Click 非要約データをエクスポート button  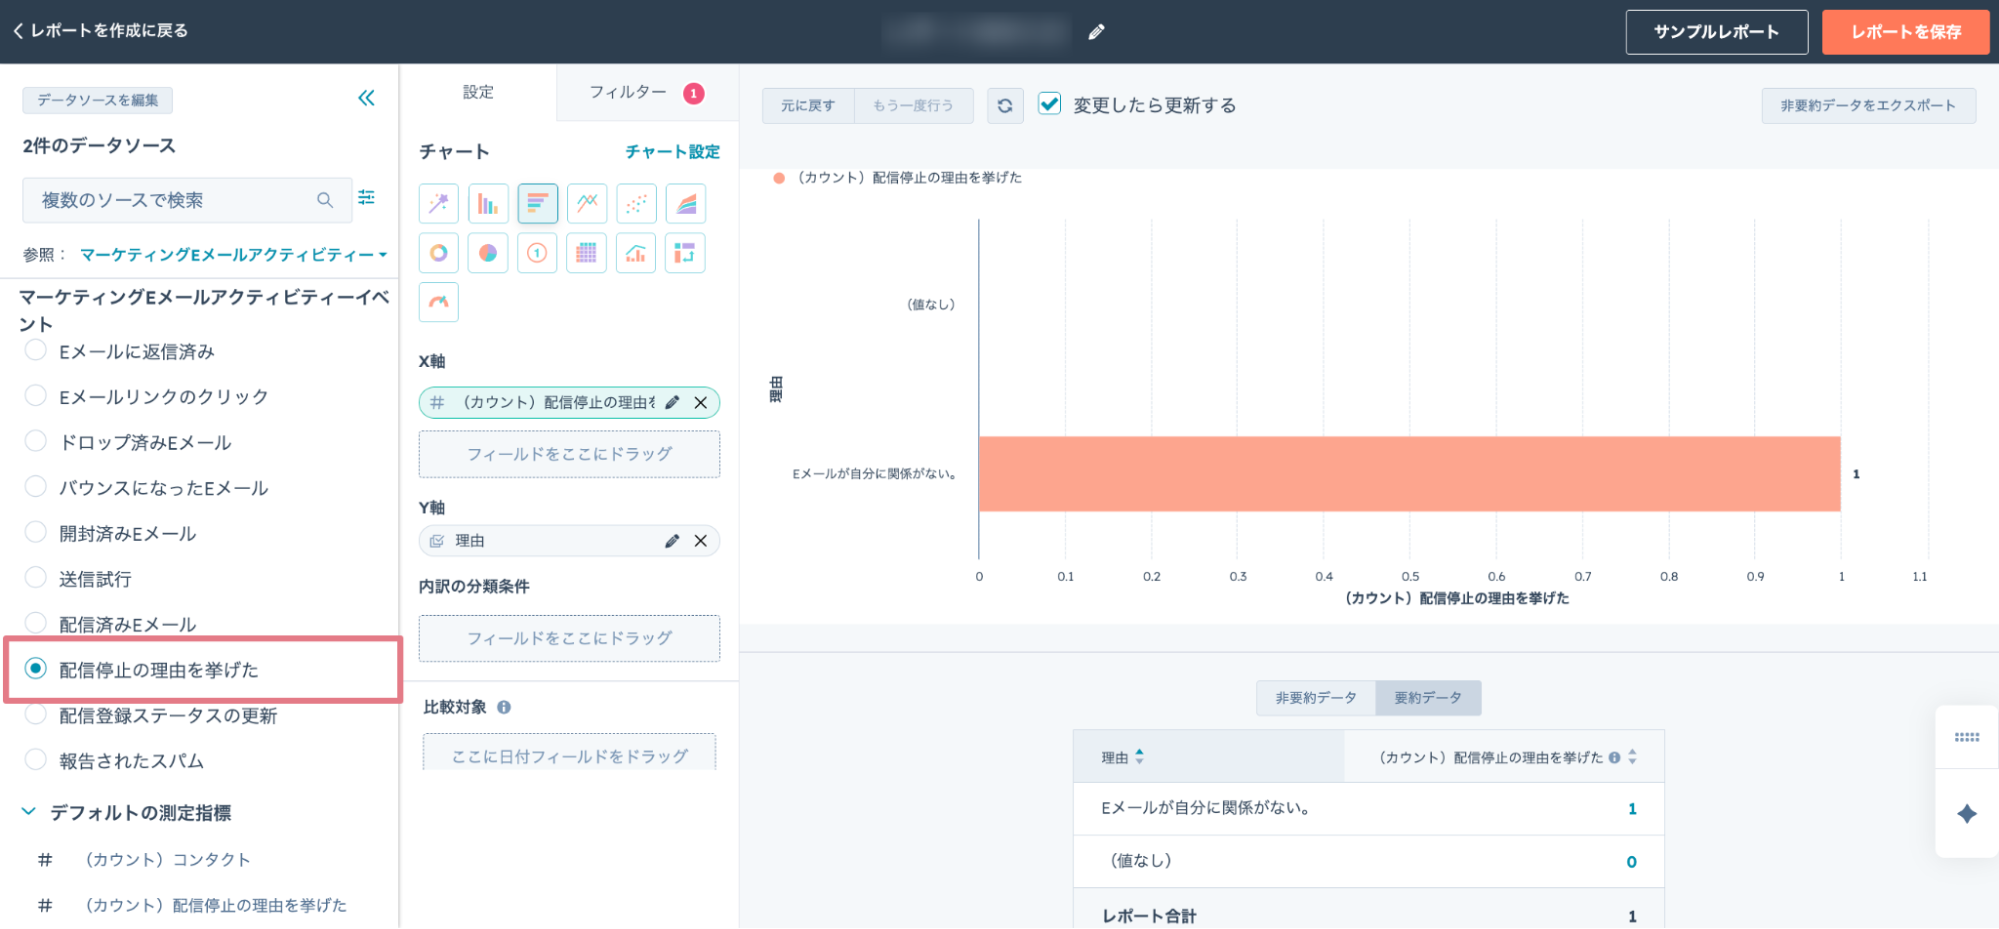point(1868,105)
